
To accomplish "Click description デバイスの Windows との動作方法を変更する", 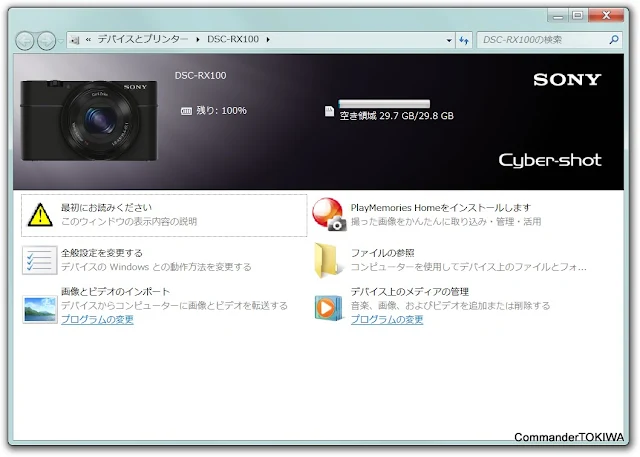I will (x=156, y=267).
